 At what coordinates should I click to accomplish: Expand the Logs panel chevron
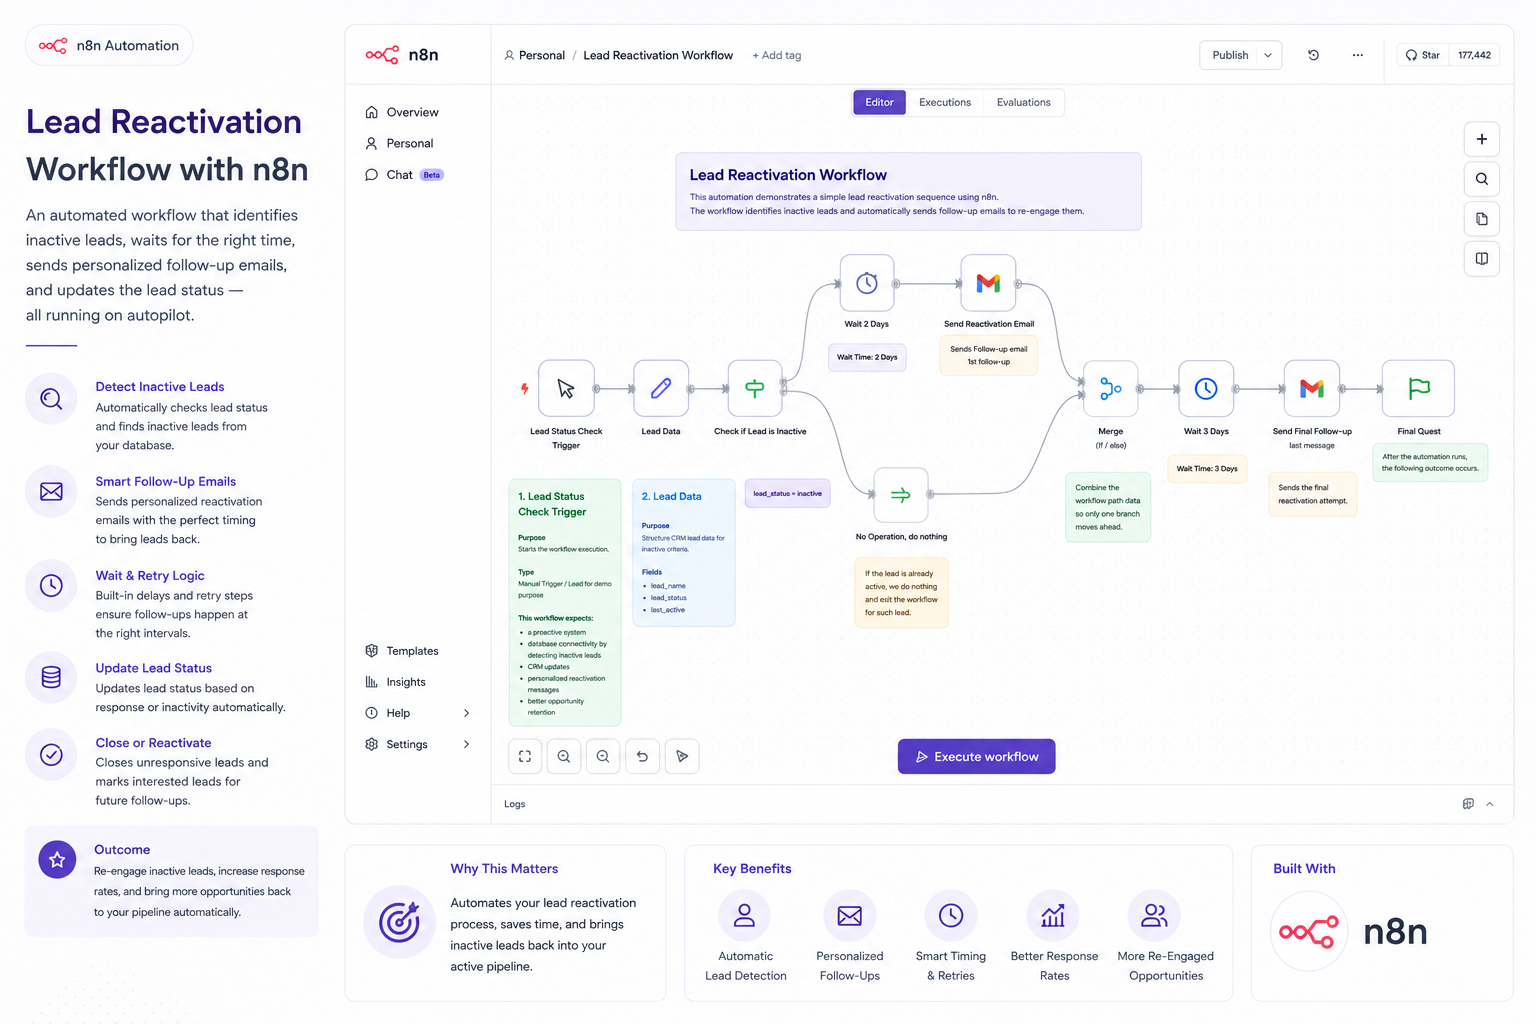(x=1490, y=804)
